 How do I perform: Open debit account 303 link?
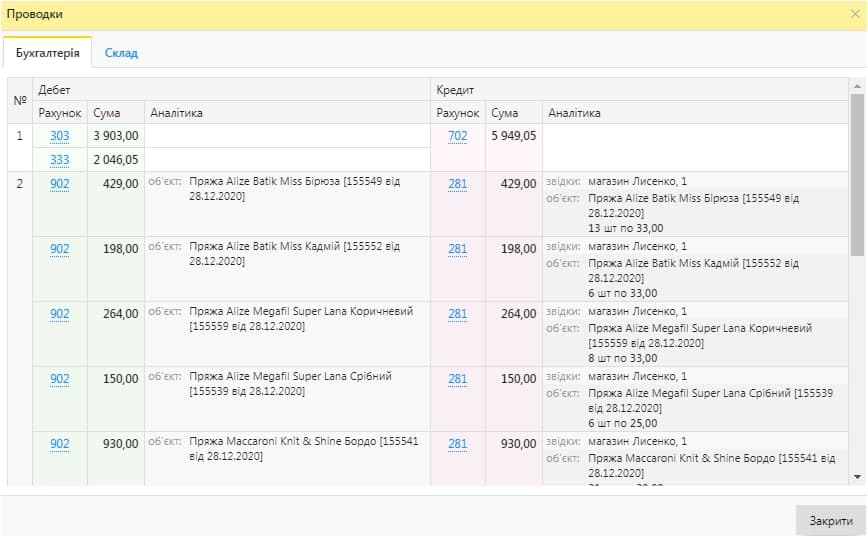point(60,136)
